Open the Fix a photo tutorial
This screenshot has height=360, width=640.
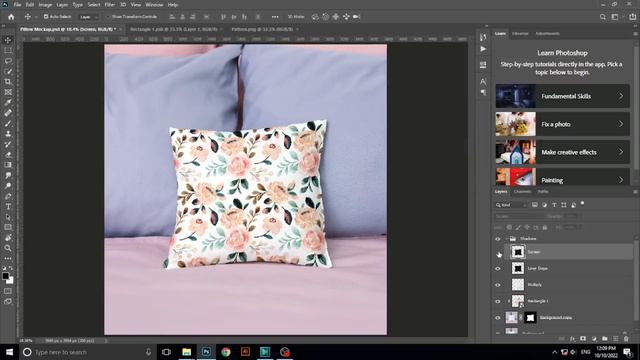click(562, 124)
